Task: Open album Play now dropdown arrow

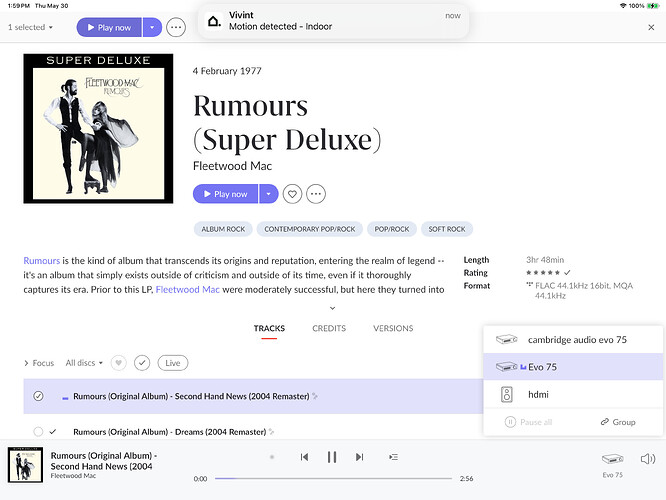Action: 268,194
